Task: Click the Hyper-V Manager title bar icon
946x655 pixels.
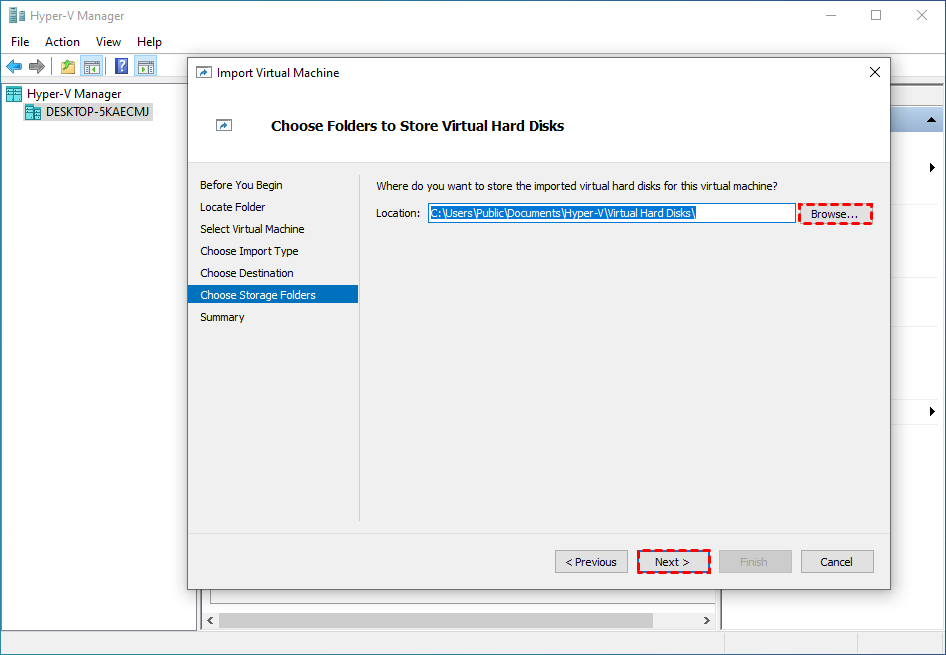Action: point(17,15)
